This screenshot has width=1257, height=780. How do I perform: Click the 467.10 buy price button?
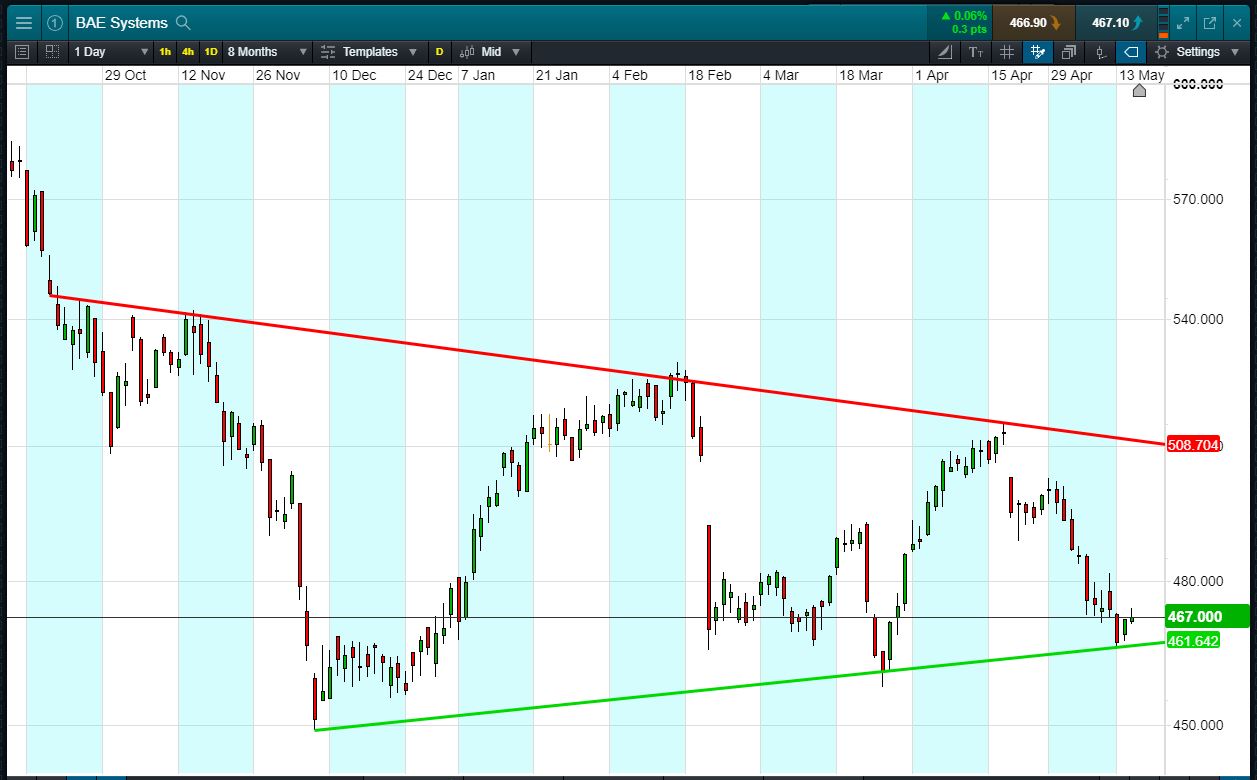click(x=1117, y=22)
